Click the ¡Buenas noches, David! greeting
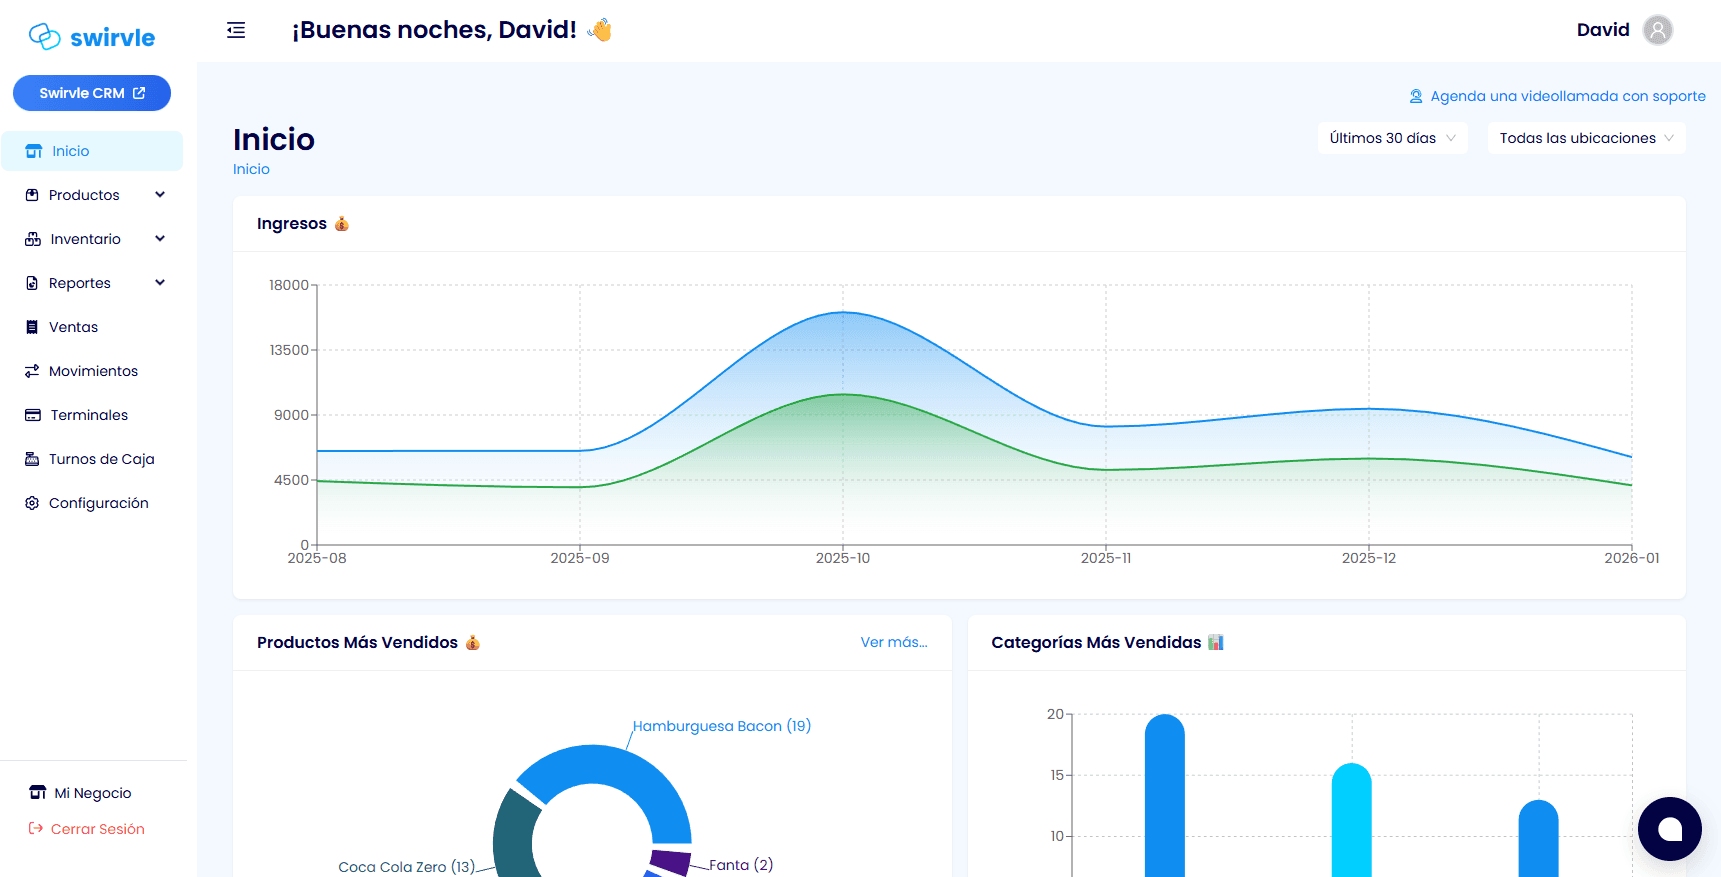This screenshot has width=1721, height=877. [451, 30]
